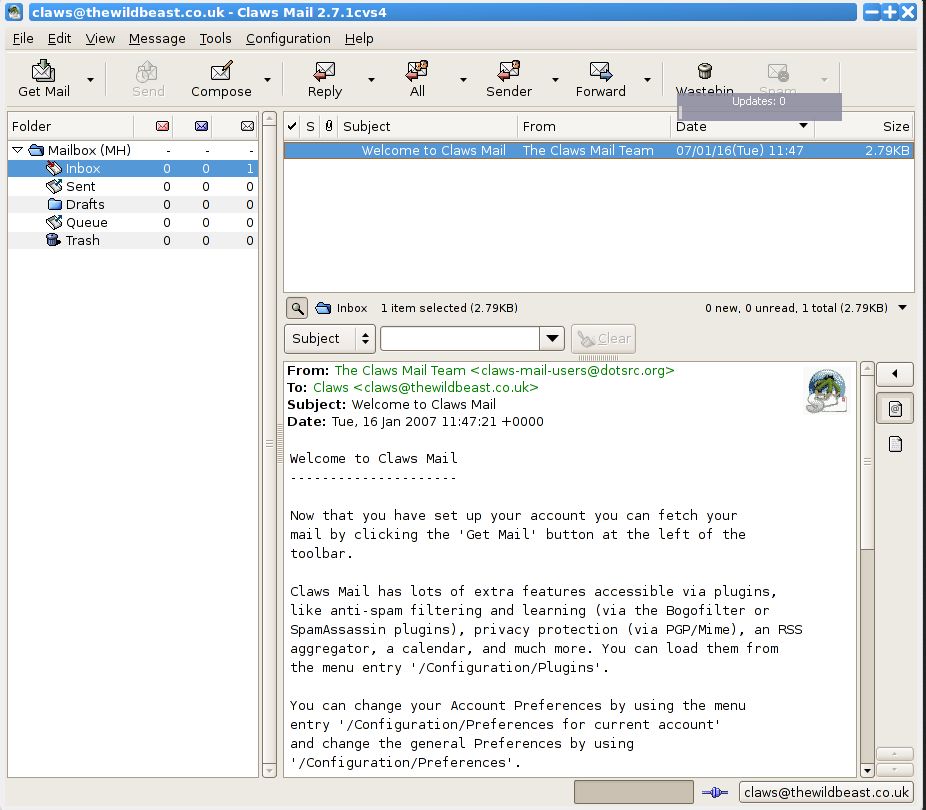926x810 pixels.
Task: Click the greyed Send toolbar icon
Action: tap(147, 79)
